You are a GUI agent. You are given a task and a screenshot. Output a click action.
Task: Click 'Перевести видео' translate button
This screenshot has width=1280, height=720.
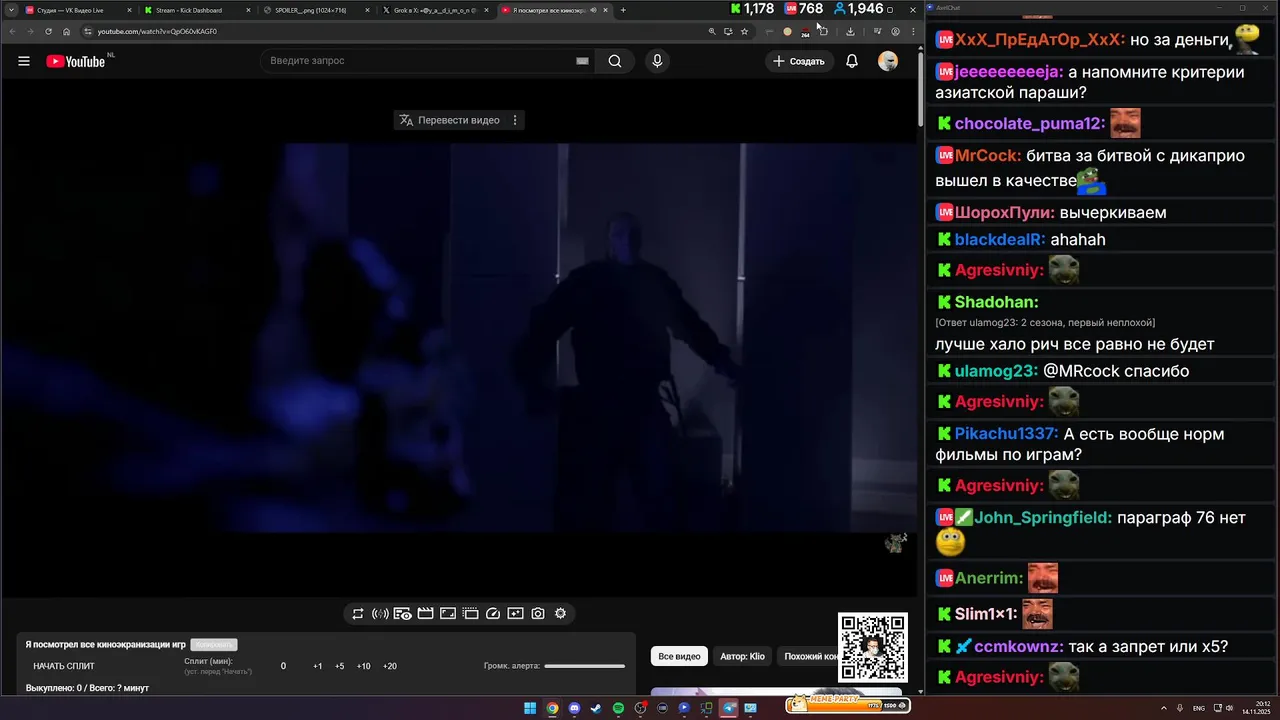tap(449, 120)
